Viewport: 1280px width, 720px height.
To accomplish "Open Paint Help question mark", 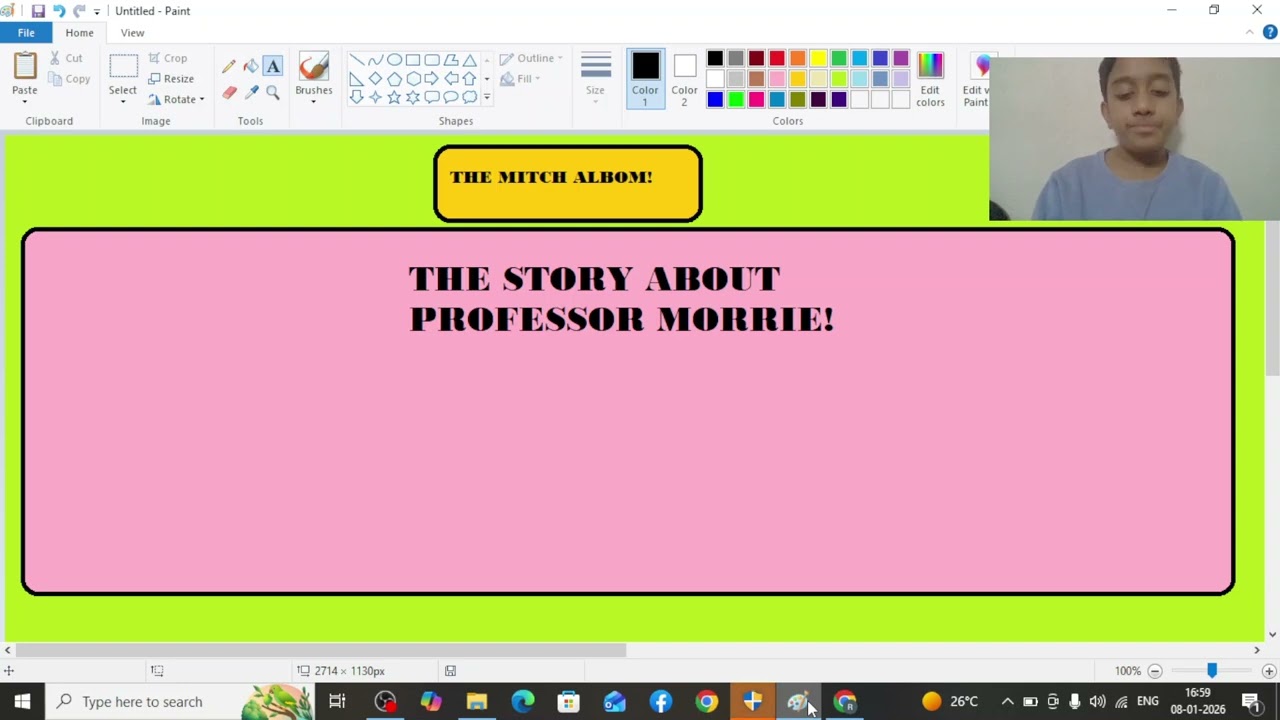I will pos(1270,33).
